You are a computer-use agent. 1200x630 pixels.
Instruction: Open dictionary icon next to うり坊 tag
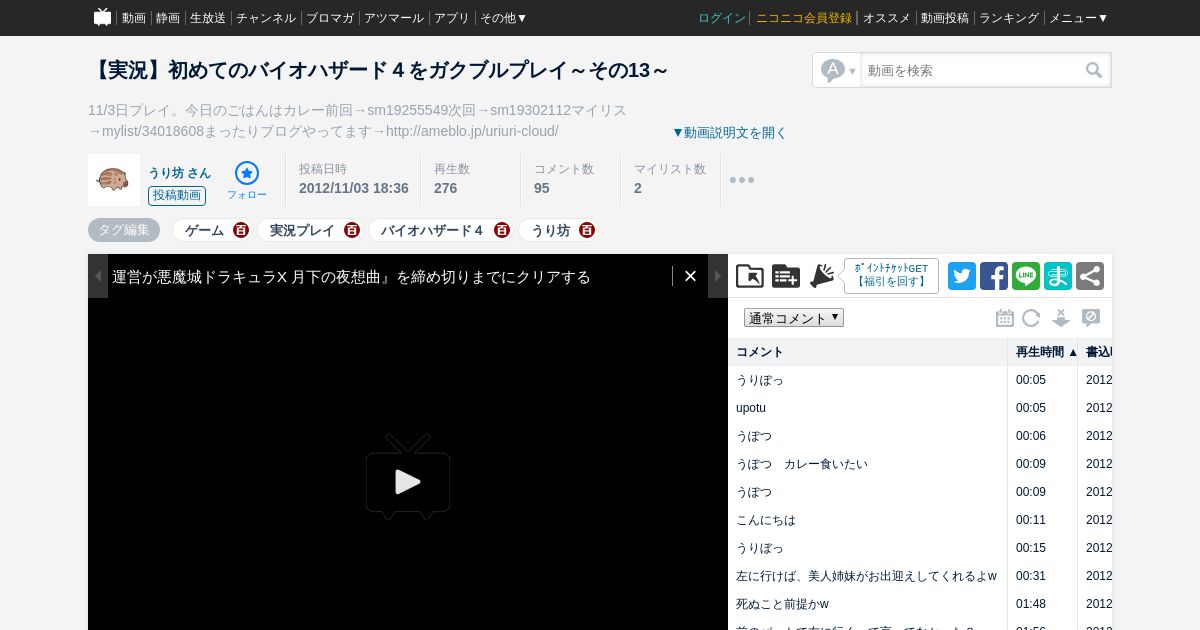(587, 230)
